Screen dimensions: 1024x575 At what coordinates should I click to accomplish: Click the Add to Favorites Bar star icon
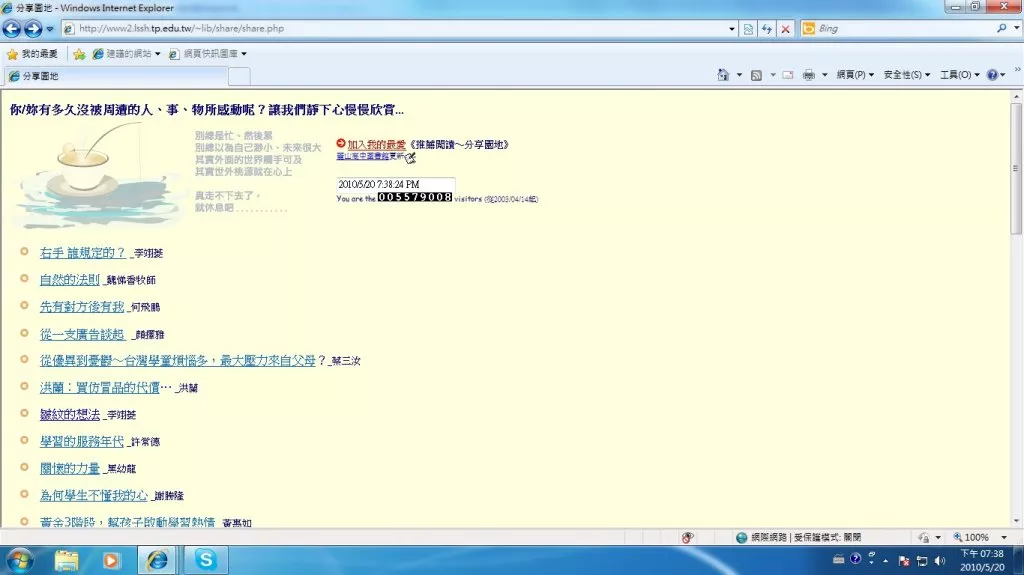tap(79, 54)
